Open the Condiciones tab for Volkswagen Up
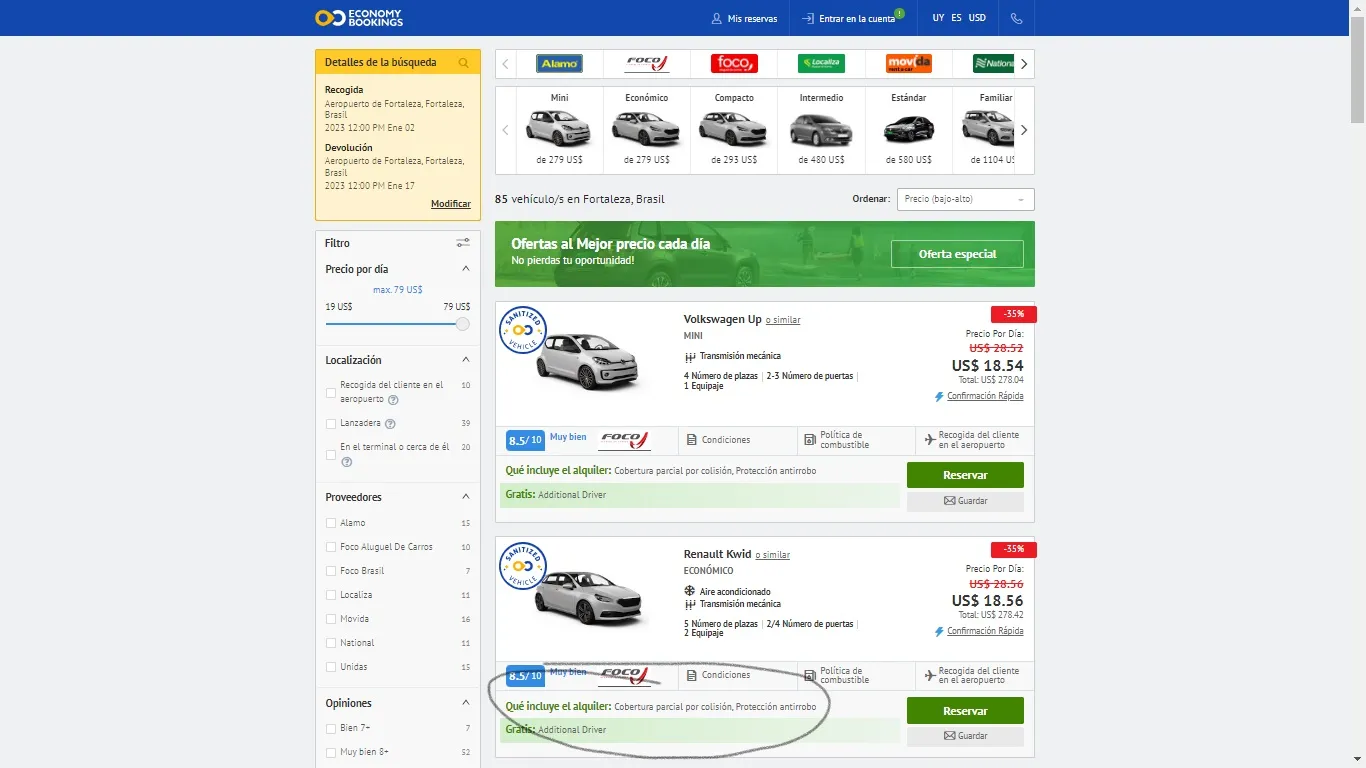This screenshot has width=1366, height=768. pos(718,440)
